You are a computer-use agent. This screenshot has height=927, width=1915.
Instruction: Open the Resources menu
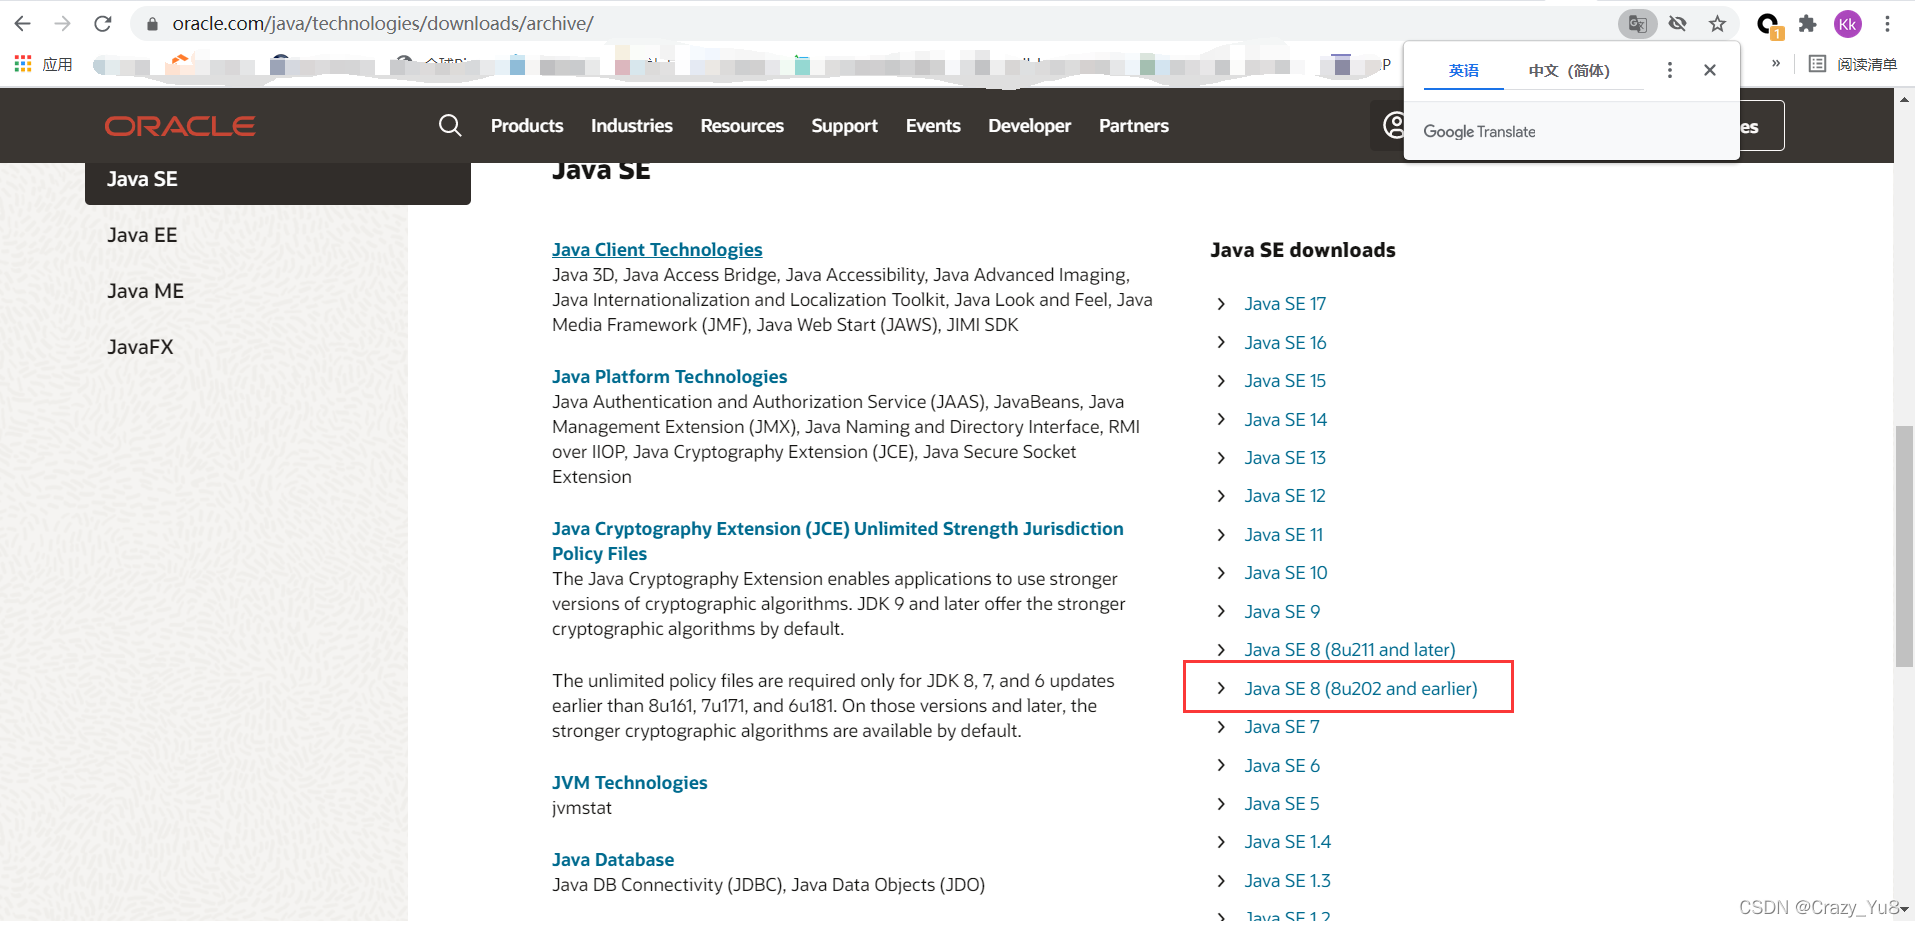(742, 125)
